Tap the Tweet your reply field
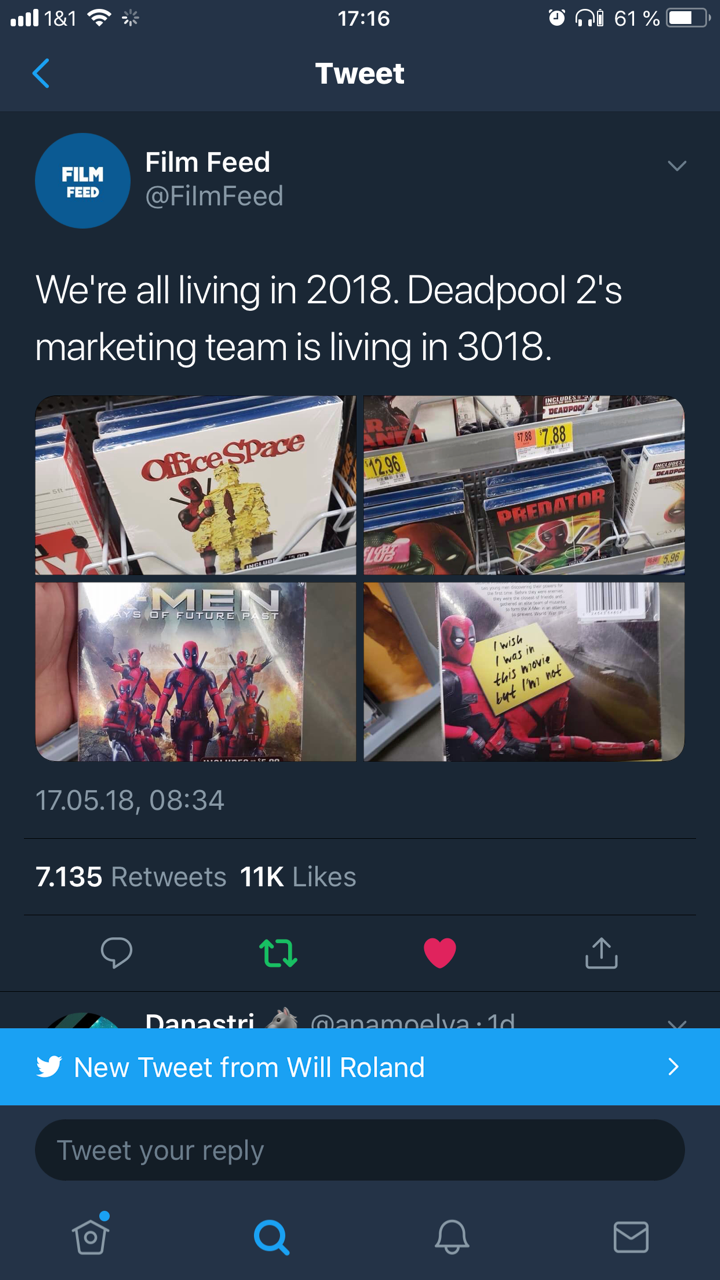The image size is (720, 1280). tap(360, 1150)
